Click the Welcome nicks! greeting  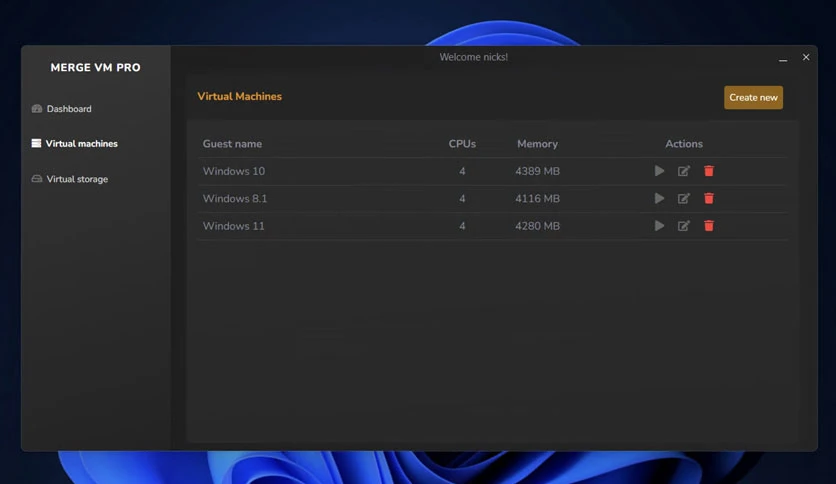473,57
